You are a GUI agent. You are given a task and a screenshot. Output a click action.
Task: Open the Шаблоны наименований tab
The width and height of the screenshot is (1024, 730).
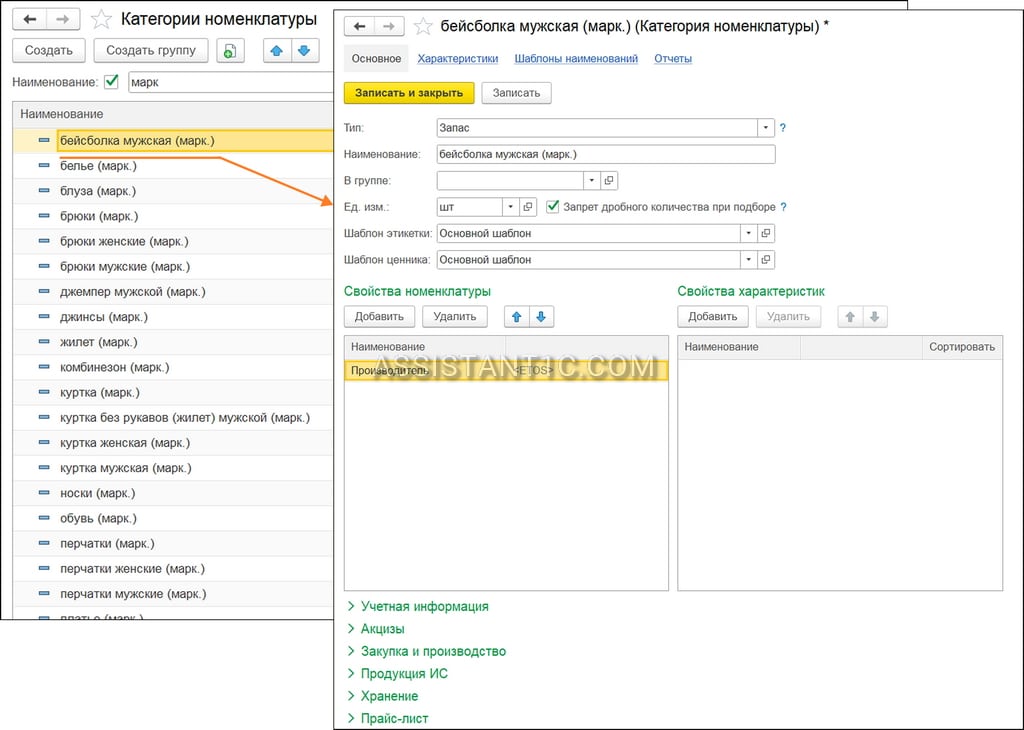pos(576,59)
